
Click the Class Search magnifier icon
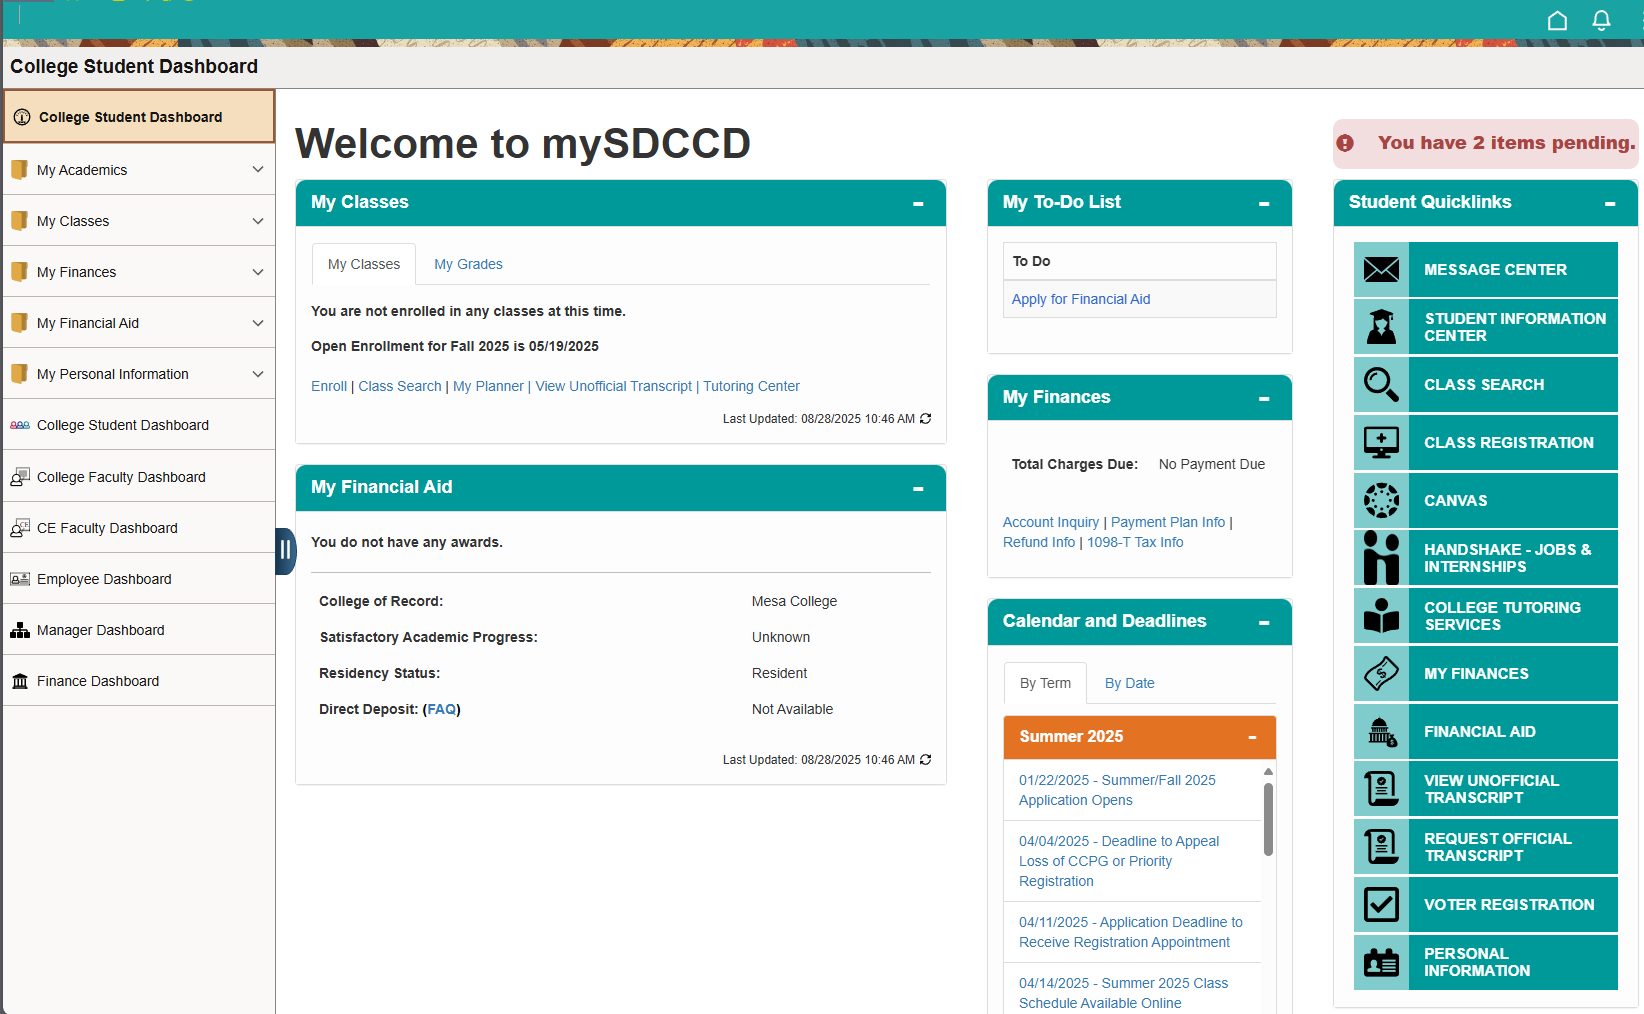coord(1381,385)
